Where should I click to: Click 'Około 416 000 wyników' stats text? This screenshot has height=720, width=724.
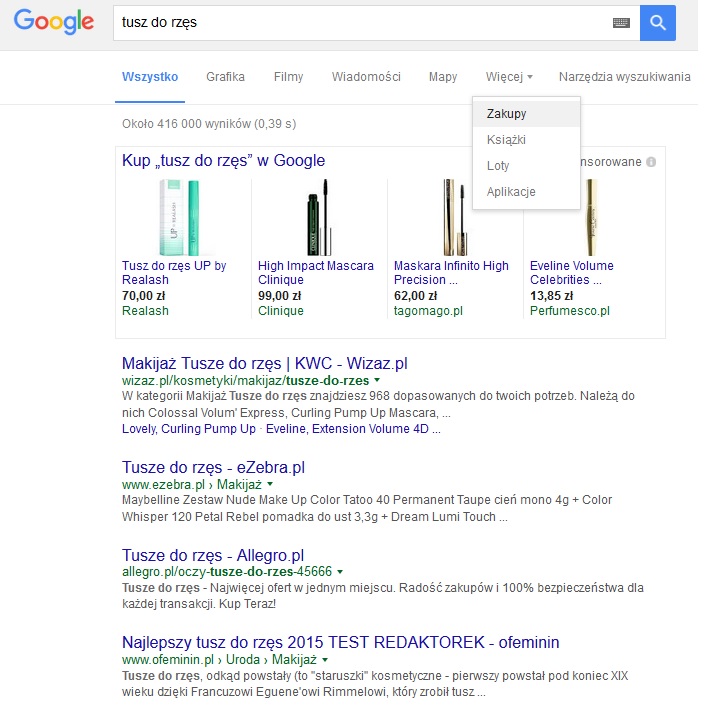click(x=209, y=124)
